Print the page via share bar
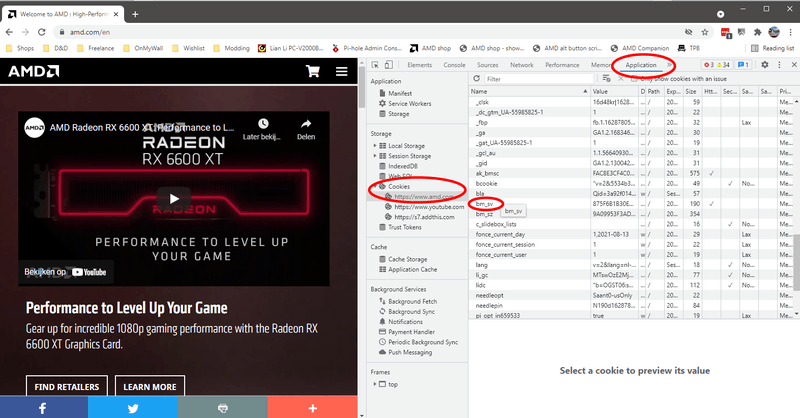Screen dimensions: 800x418 click(x=222, y=408)
